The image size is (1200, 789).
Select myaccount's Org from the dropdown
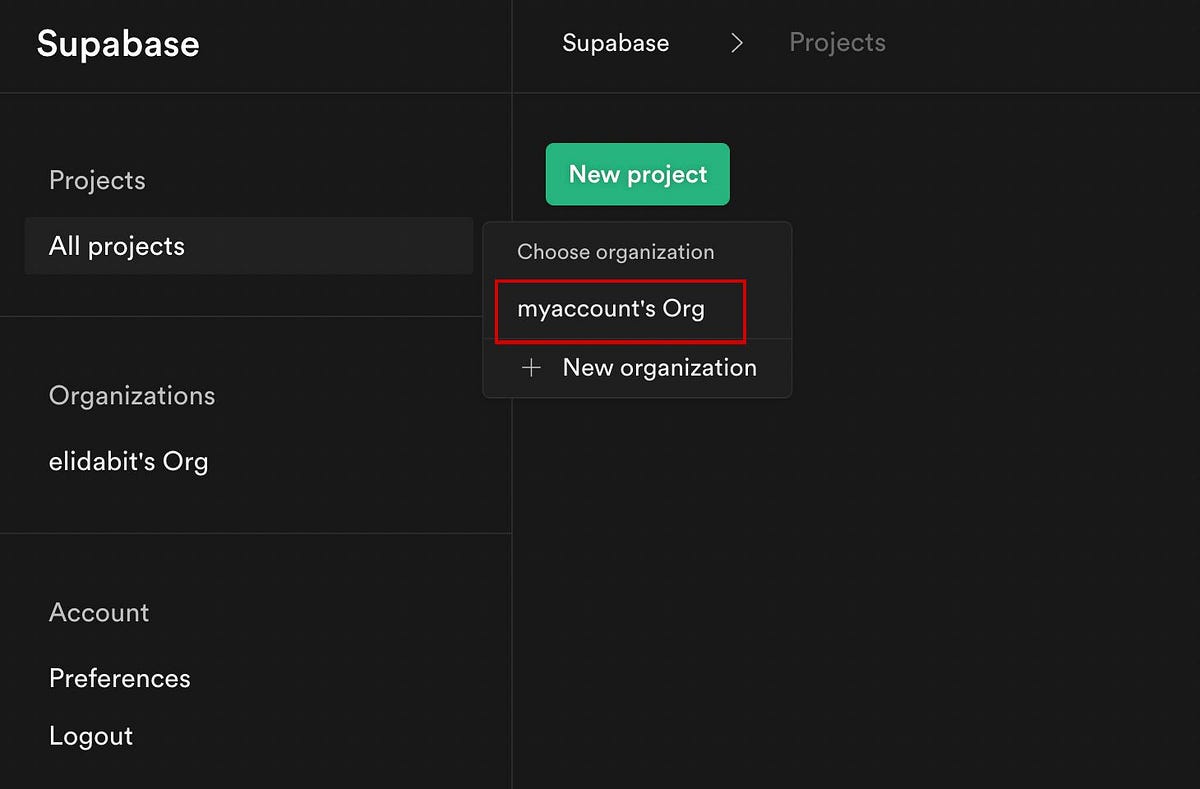click(x=611, y=309)
